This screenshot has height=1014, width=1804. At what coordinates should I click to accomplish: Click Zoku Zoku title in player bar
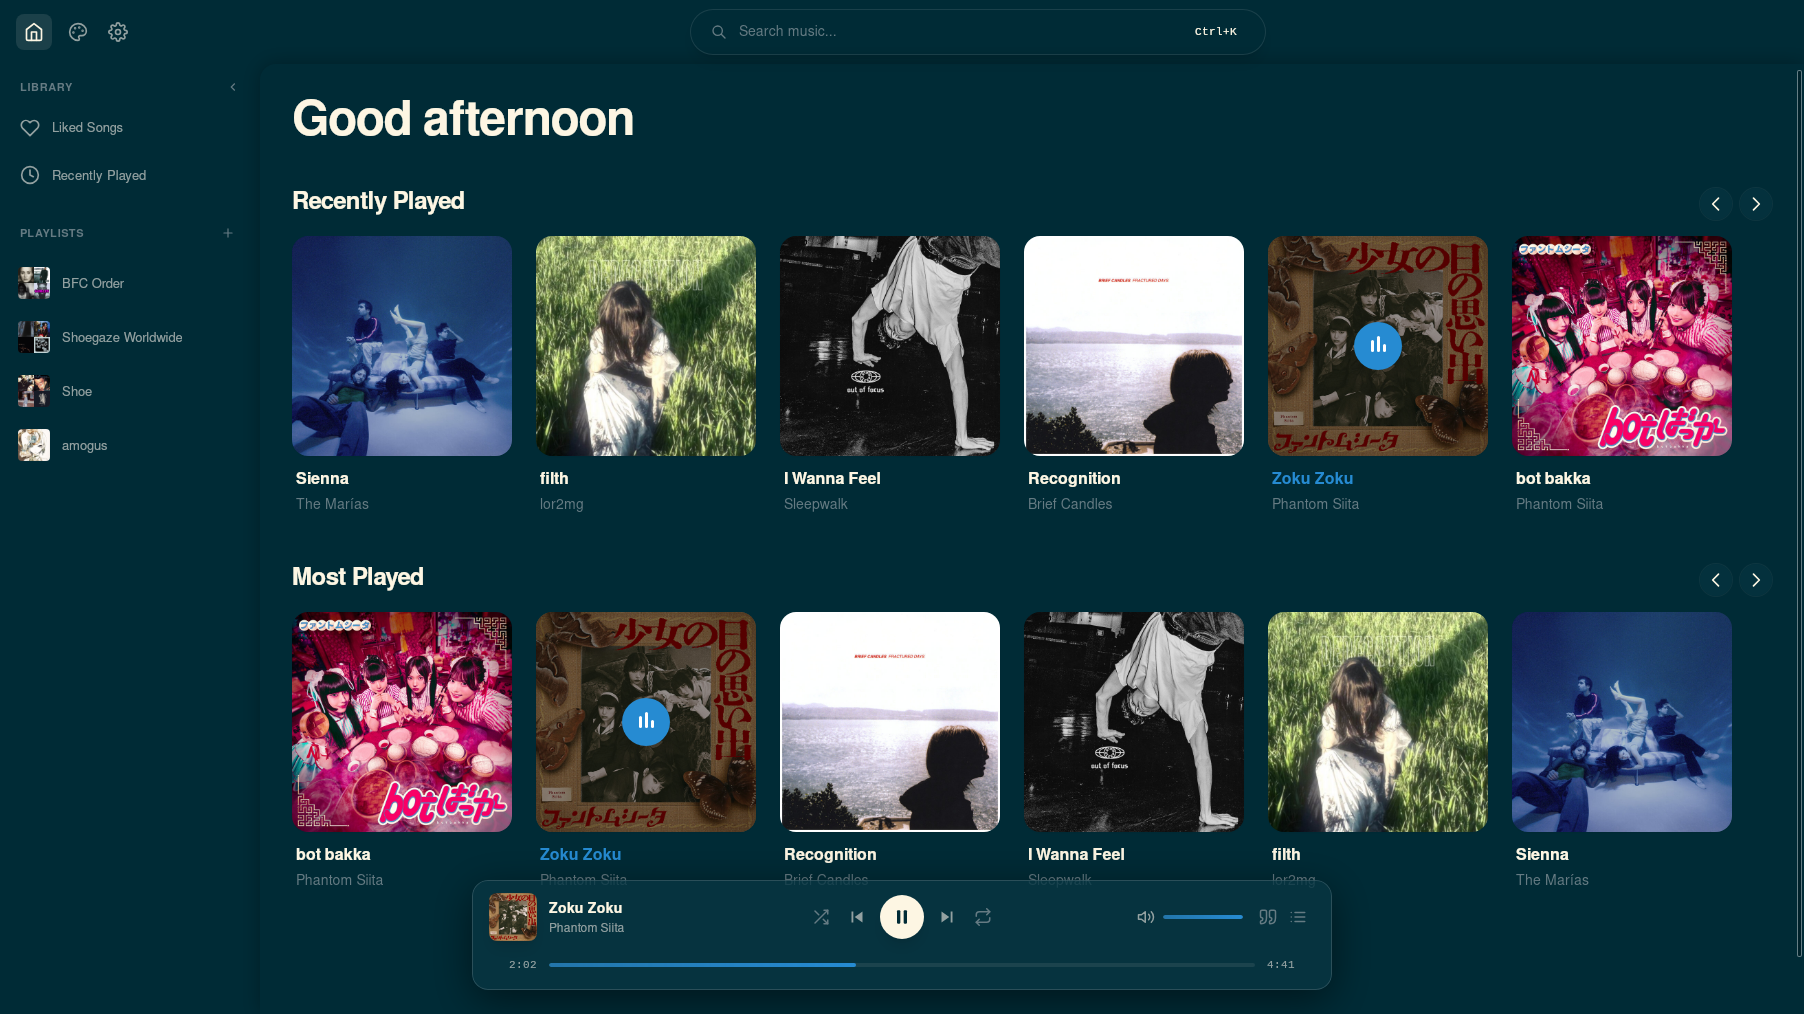tap(585, 908)
